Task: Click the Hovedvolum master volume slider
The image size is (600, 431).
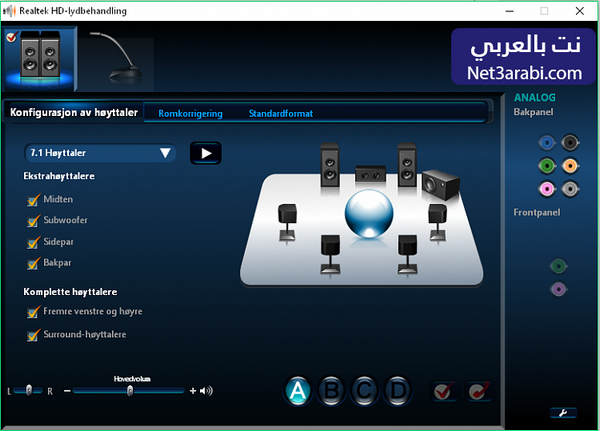Action: 129,391
